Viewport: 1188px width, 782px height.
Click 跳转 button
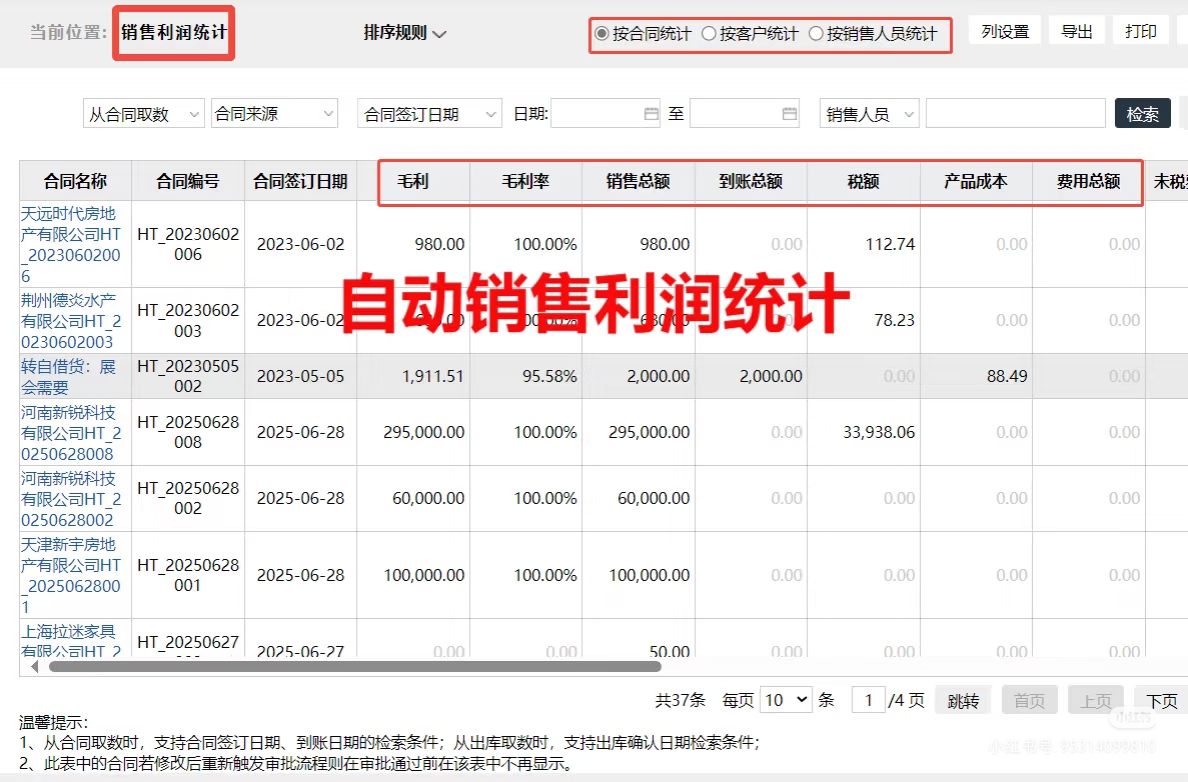pos(963,701)
